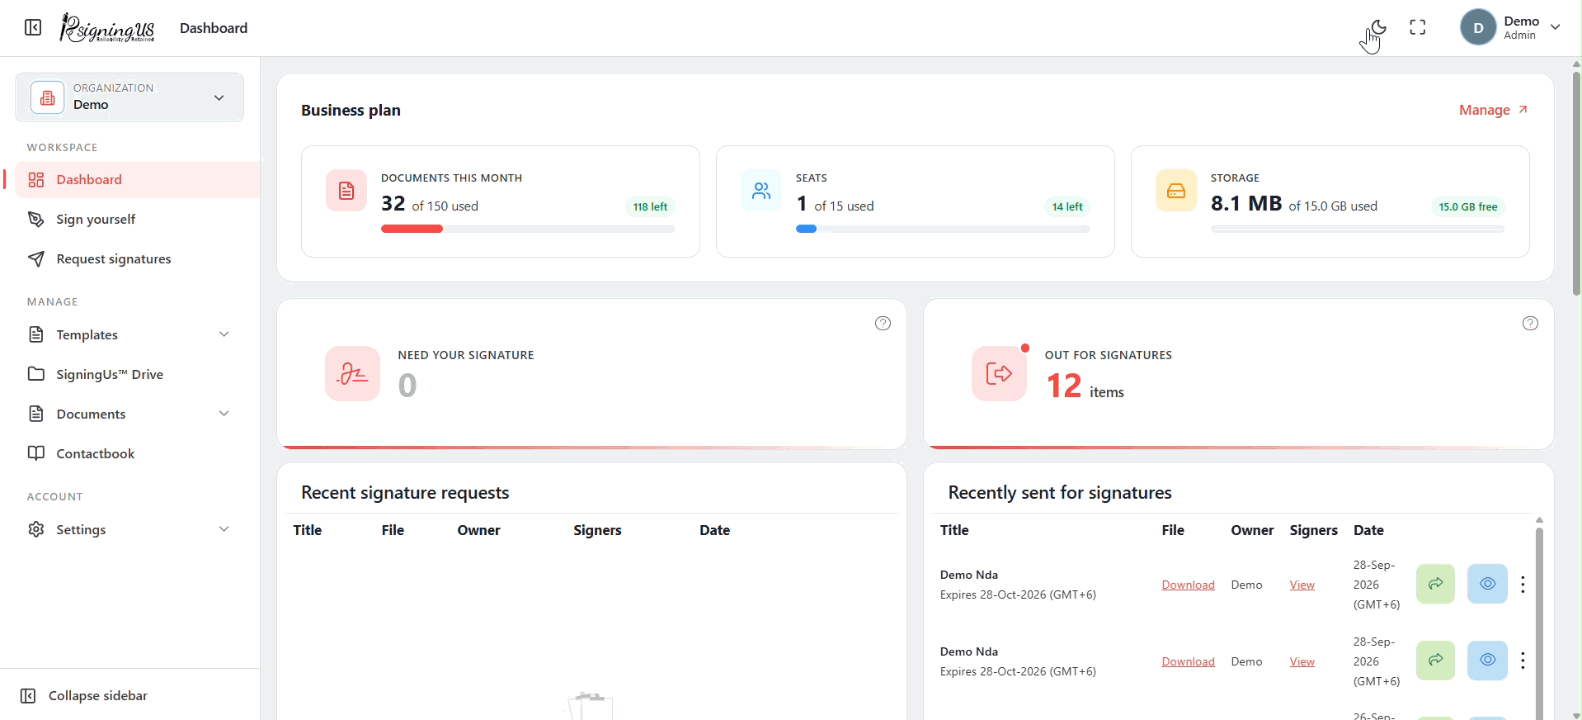Image resolution: width=1582 pixels, height=720 pixels.
Task: Open the Organization Demo switcher
Action: (129, 97)
